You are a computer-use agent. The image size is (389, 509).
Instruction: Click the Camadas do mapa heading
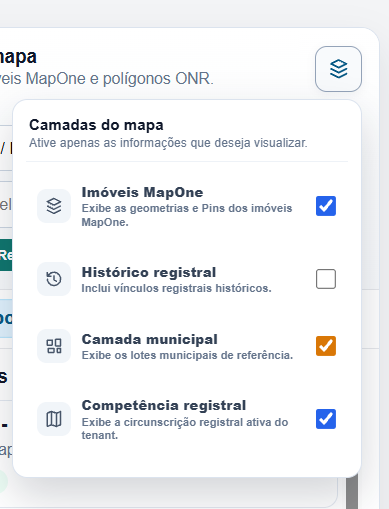pos(96,125)
